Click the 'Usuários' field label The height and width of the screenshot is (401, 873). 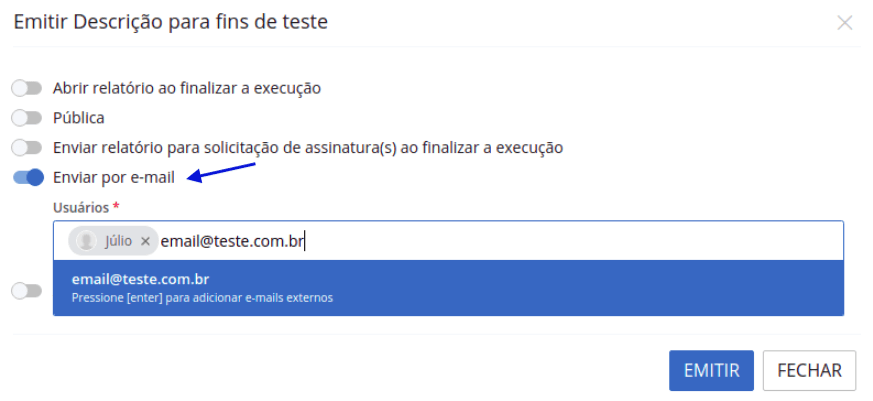(81, 207)
